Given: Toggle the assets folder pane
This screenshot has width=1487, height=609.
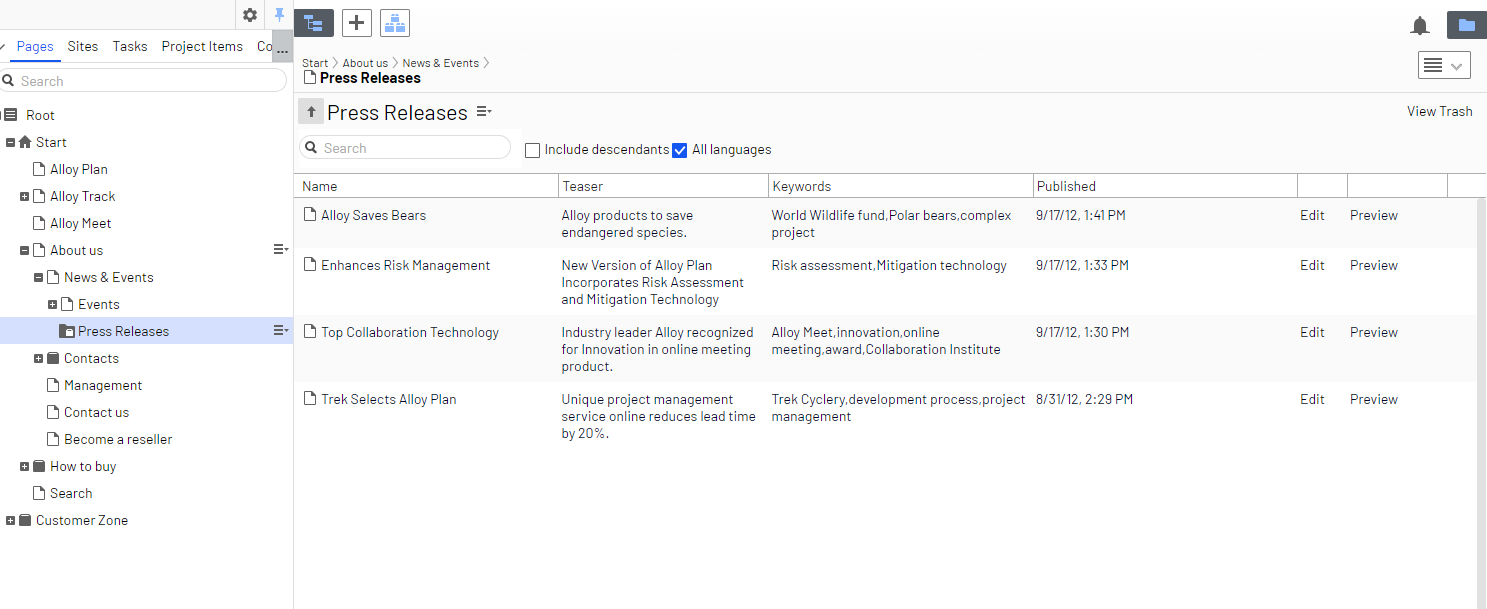Looking at the screenshot, I should pyautogui.click(x=1467, y=25).
